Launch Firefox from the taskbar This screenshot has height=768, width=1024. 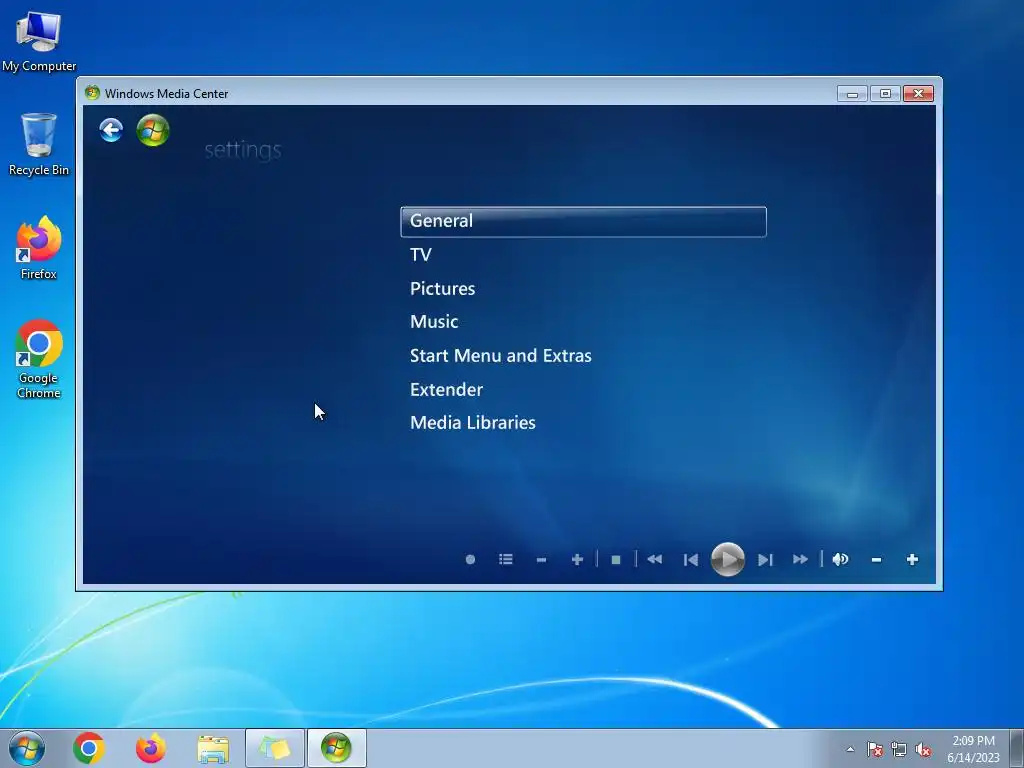[150, 748]
